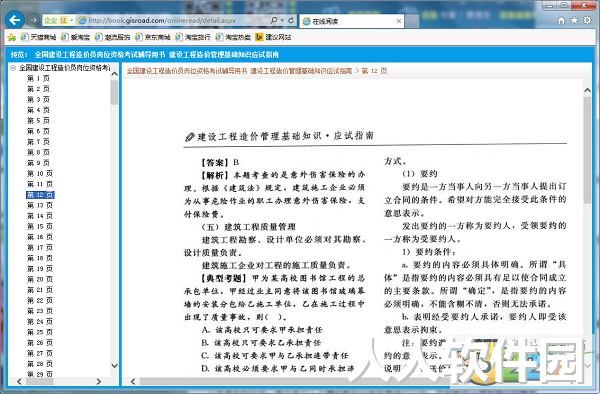Select 第 13 页 in tree
This screenshot has height=394, width=600.
(40, 205)
